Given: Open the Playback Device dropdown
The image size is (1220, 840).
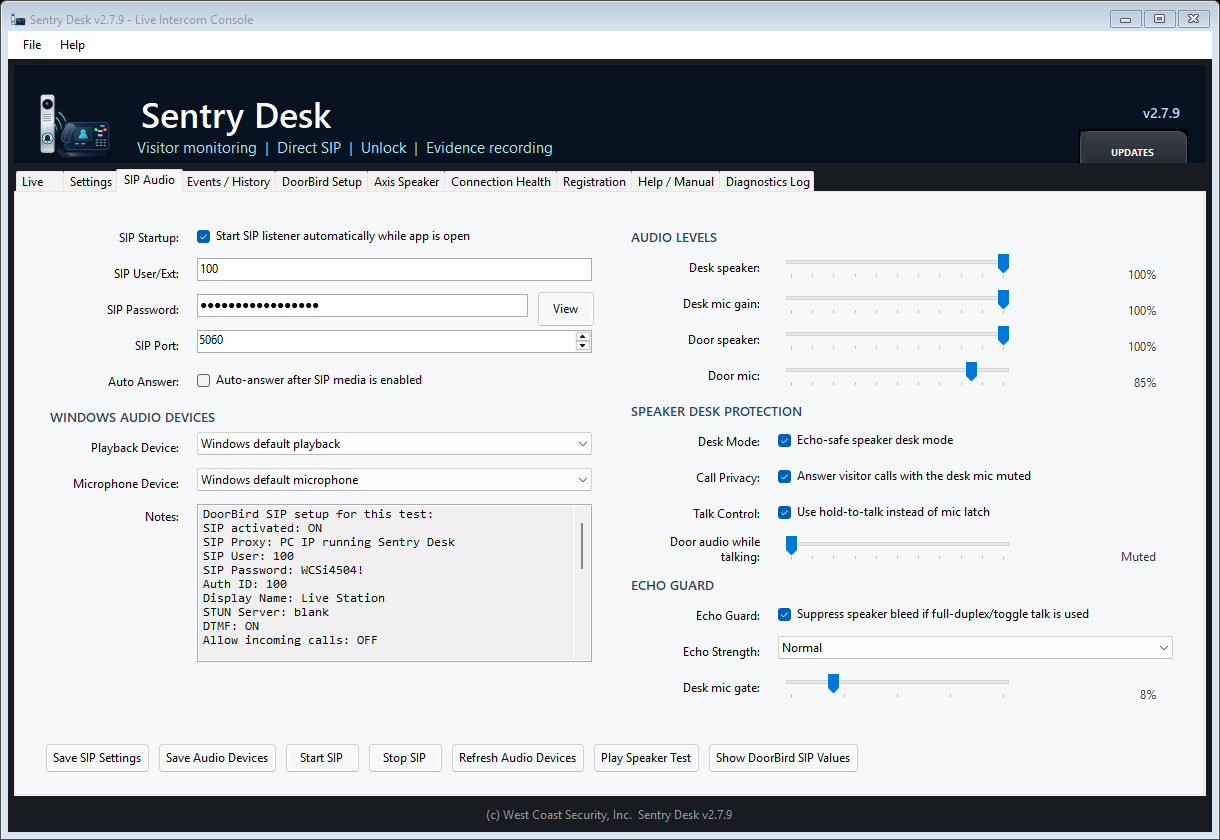Looking at the screenshot, I should [394, 444].
